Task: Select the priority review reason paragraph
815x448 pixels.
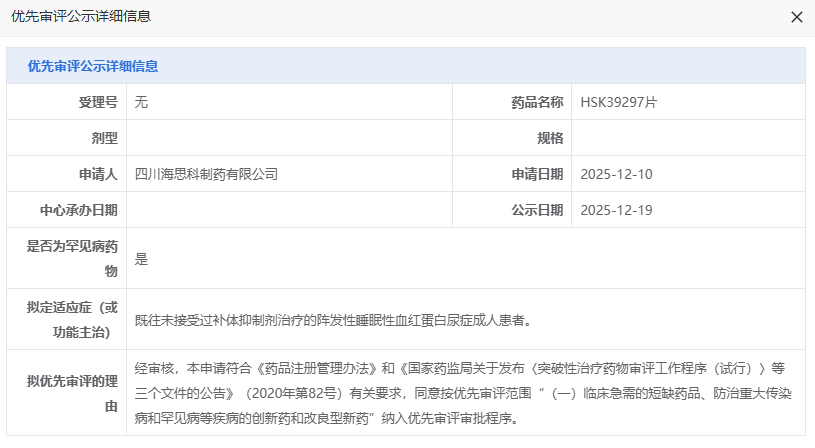Action: point(463,393)
